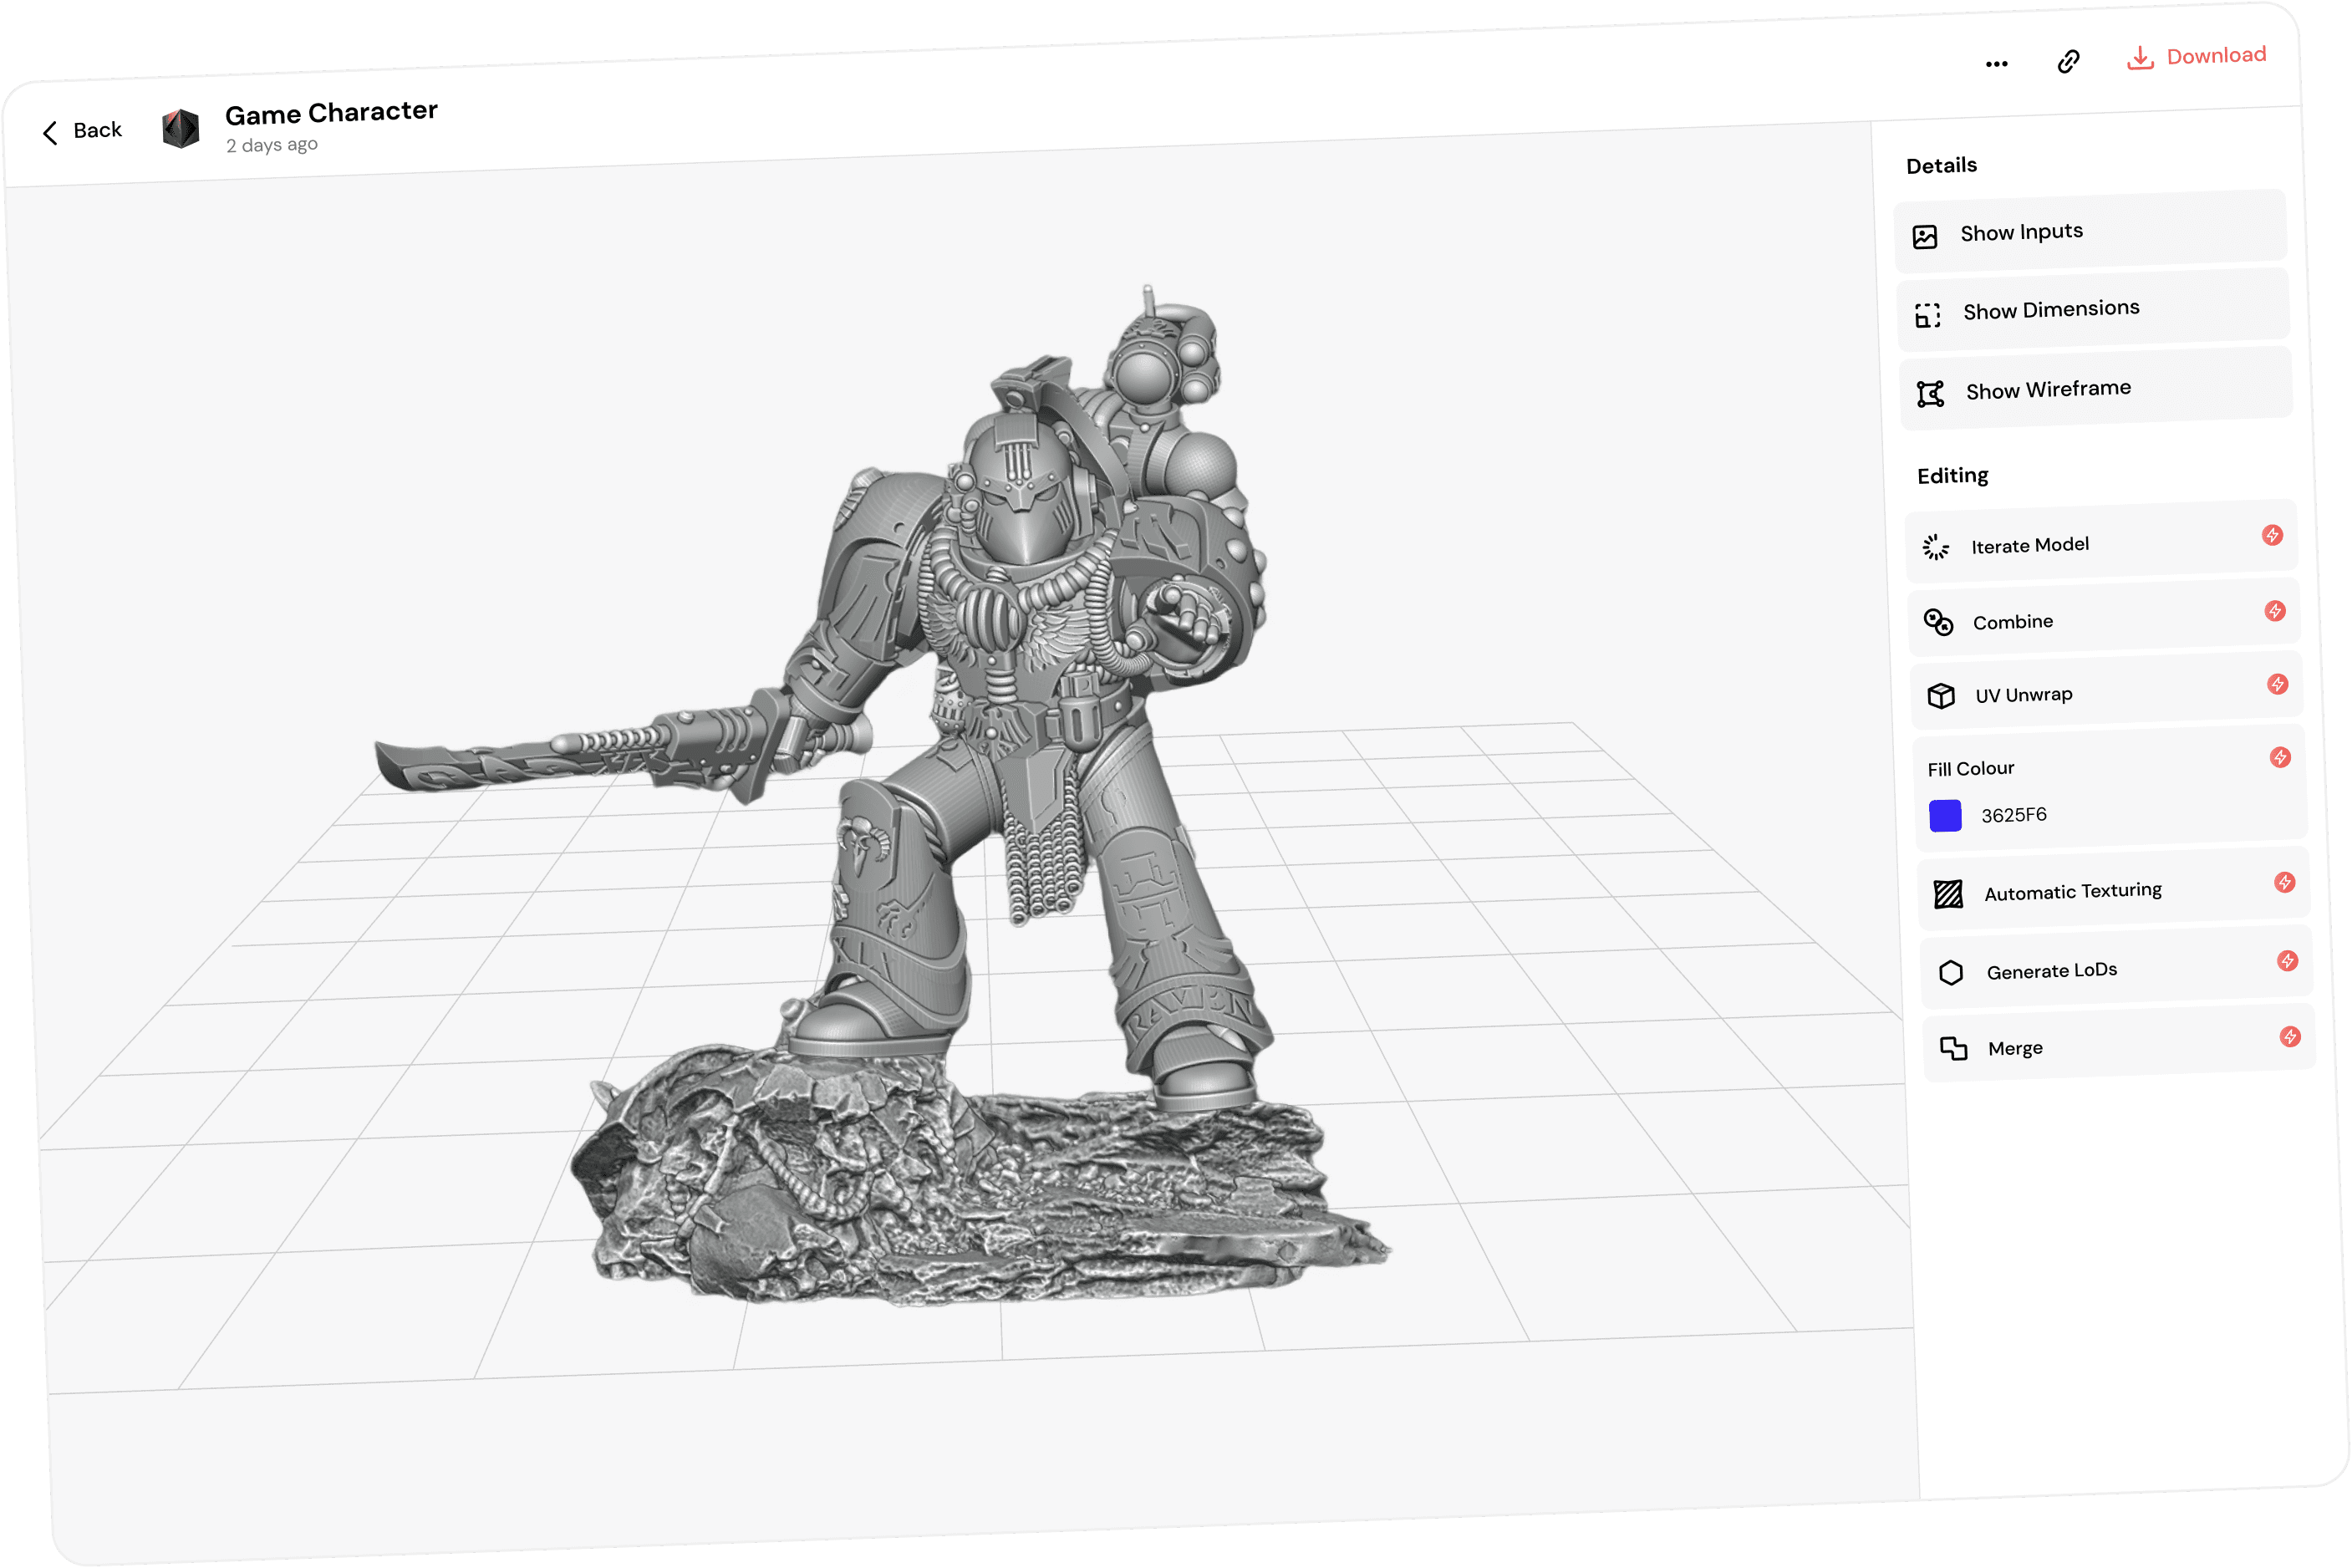Click the Automatic Texturing hatched icon
Viewport: 2352px width, 1568px height.
pyautogui.click(x=1948, y=894)
